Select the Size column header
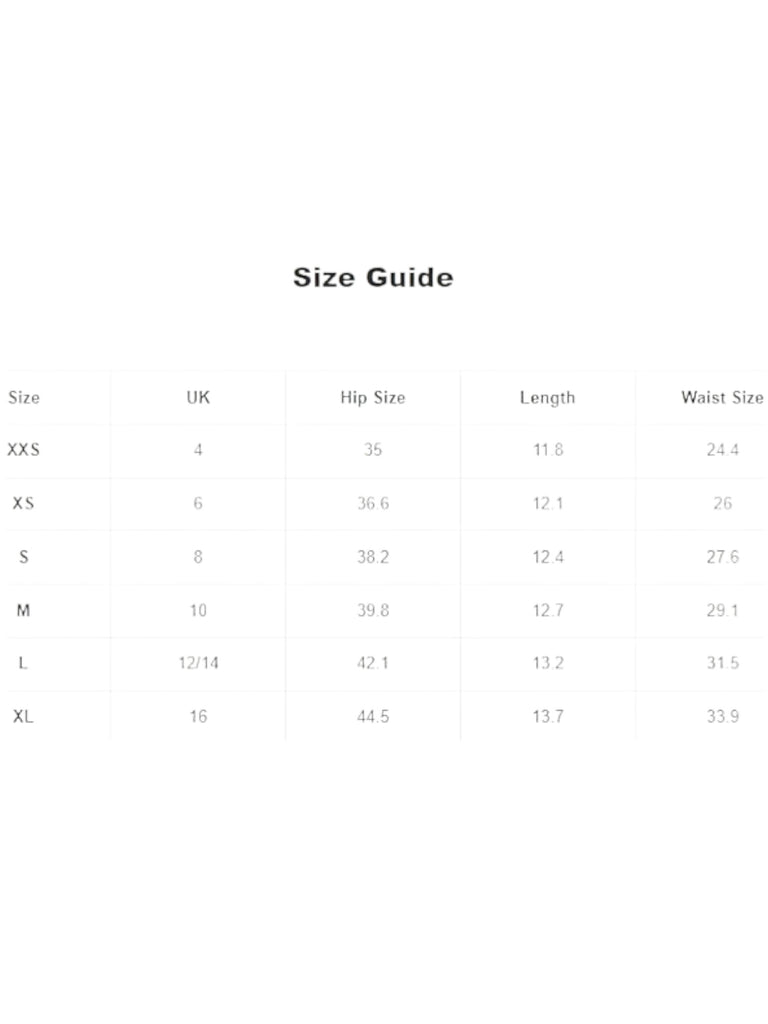This screenshot has width=768, height=1024. click(x=24, y=397)
